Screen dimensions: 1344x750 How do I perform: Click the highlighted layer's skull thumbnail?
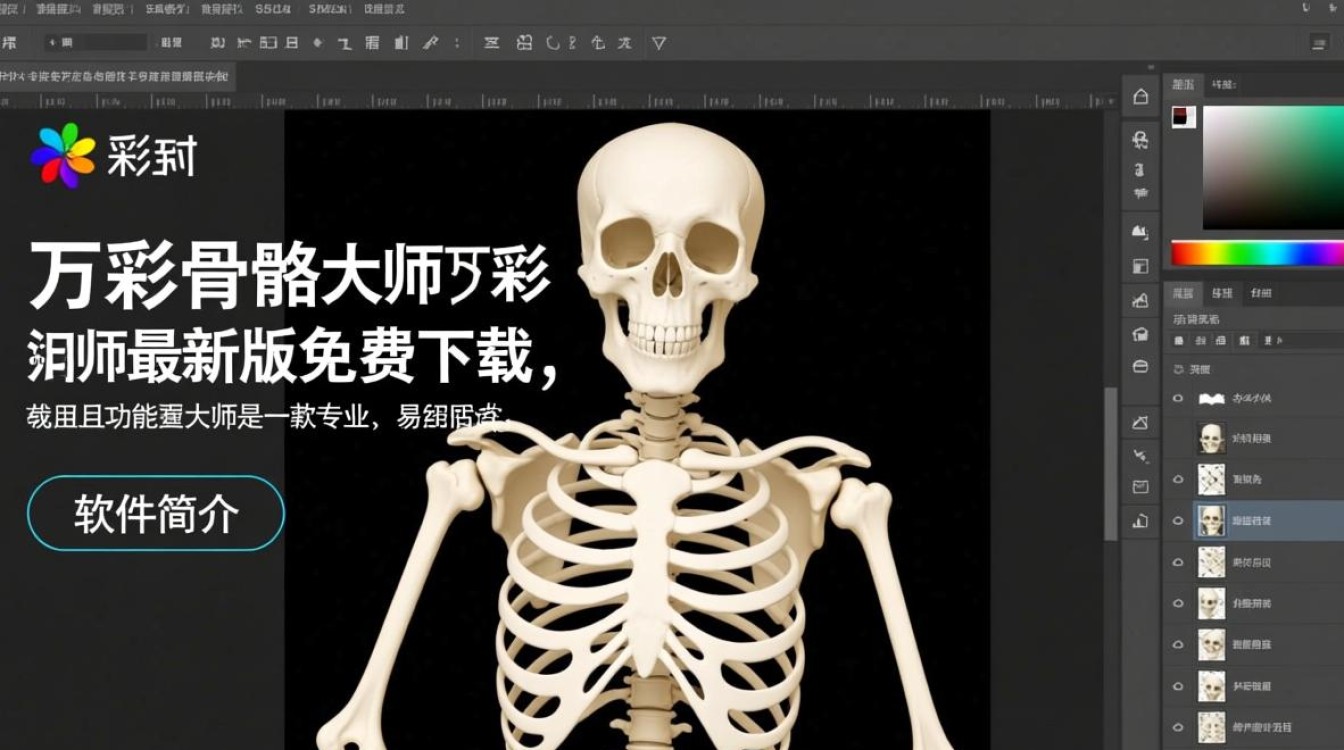click(1210, 520)
